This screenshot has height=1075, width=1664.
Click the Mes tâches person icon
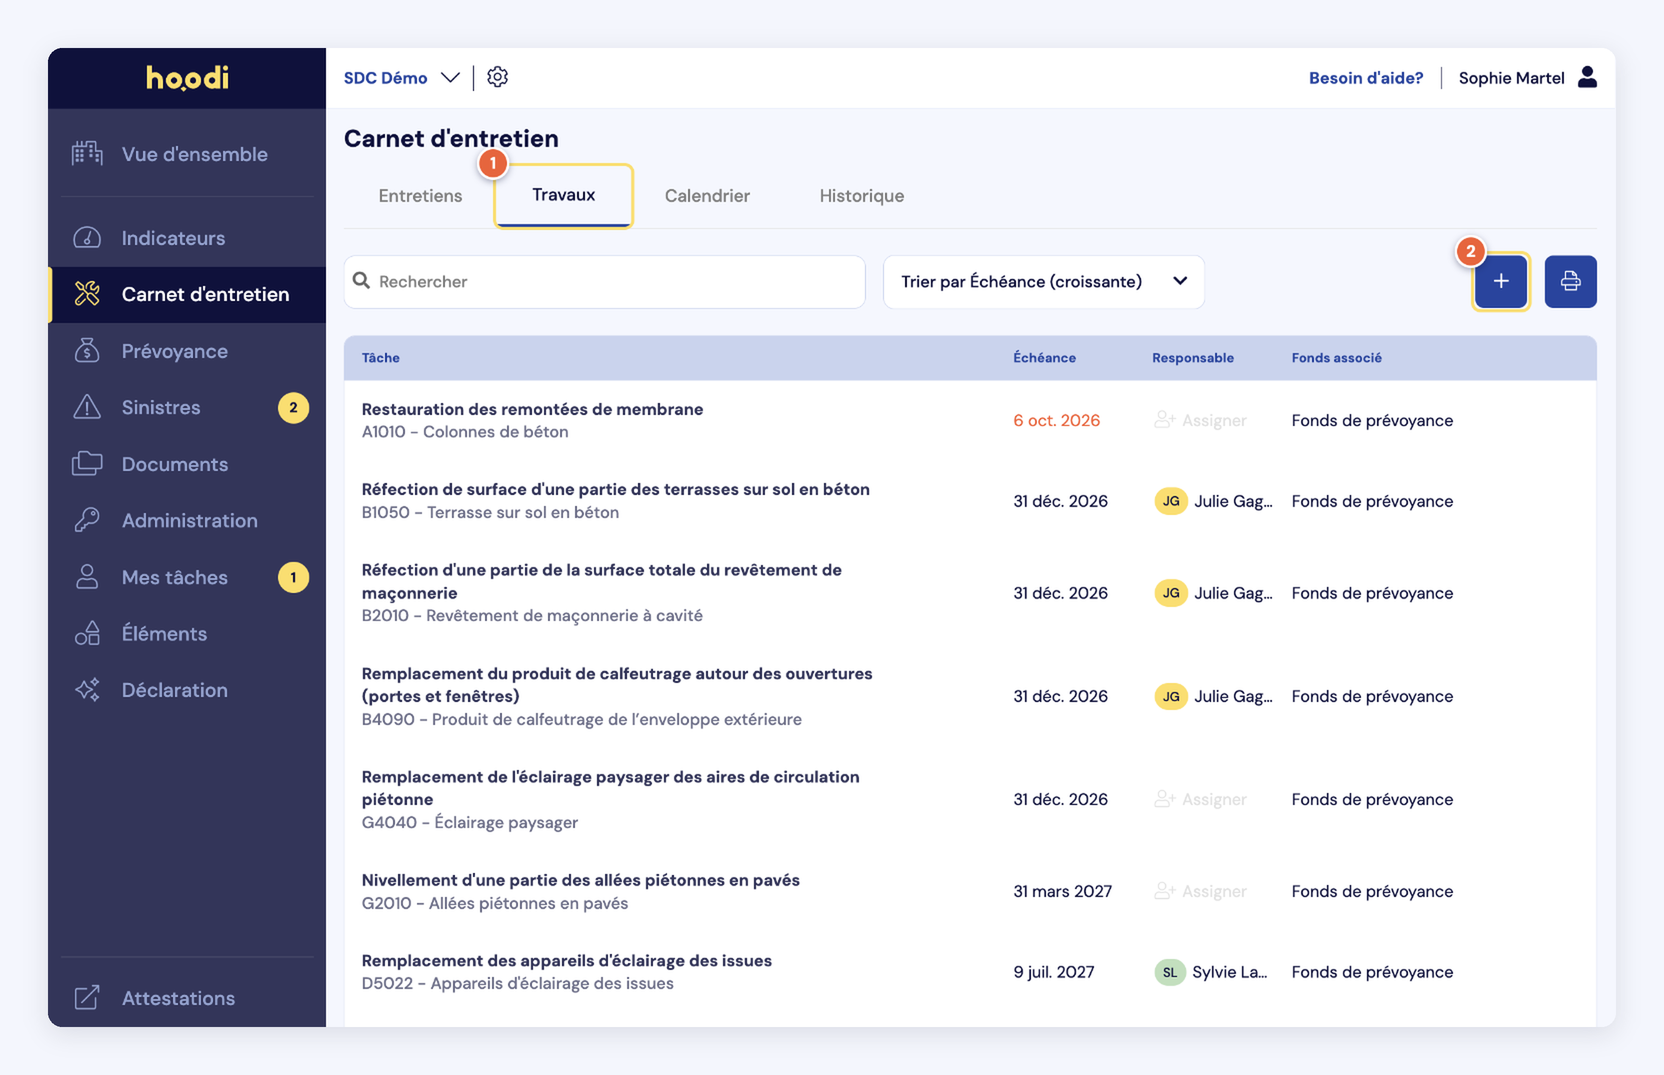pyautogui.click(x=87, y=577)
